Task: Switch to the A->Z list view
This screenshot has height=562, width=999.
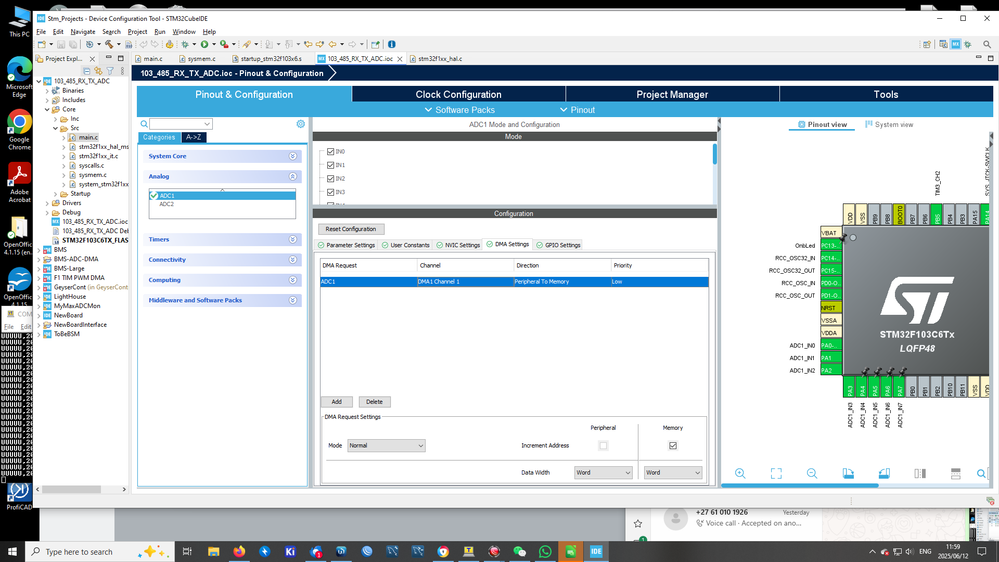Action: point(194,137)
